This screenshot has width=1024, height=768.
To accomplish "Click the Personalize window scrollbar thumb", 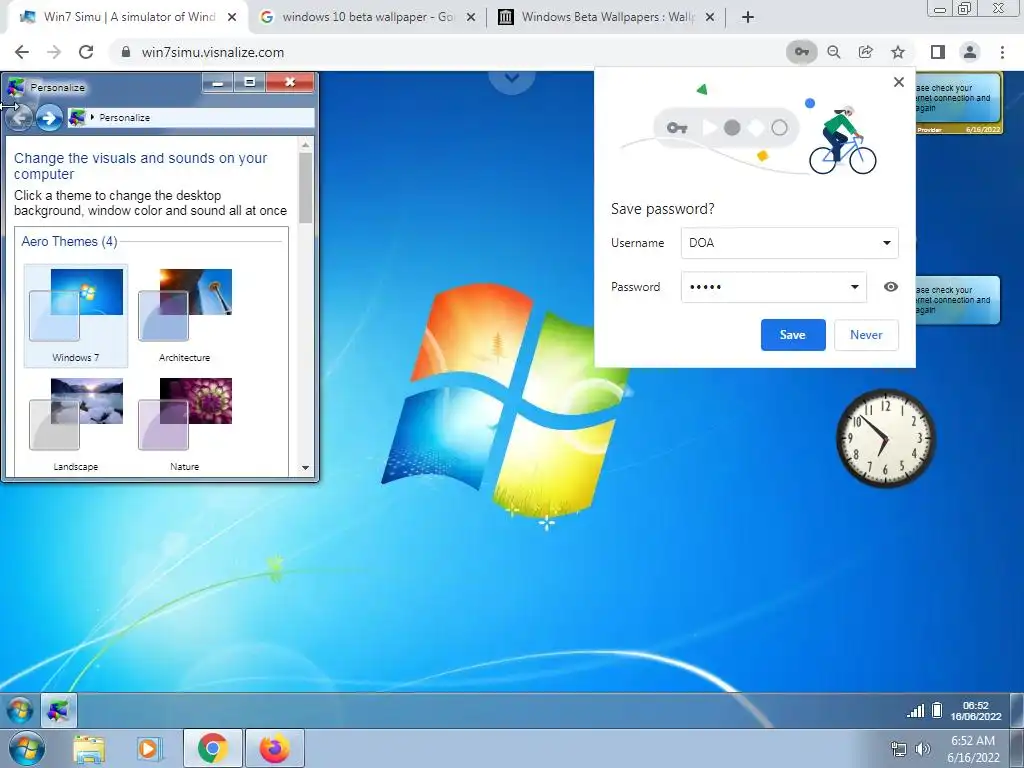I will pos(305,188).
